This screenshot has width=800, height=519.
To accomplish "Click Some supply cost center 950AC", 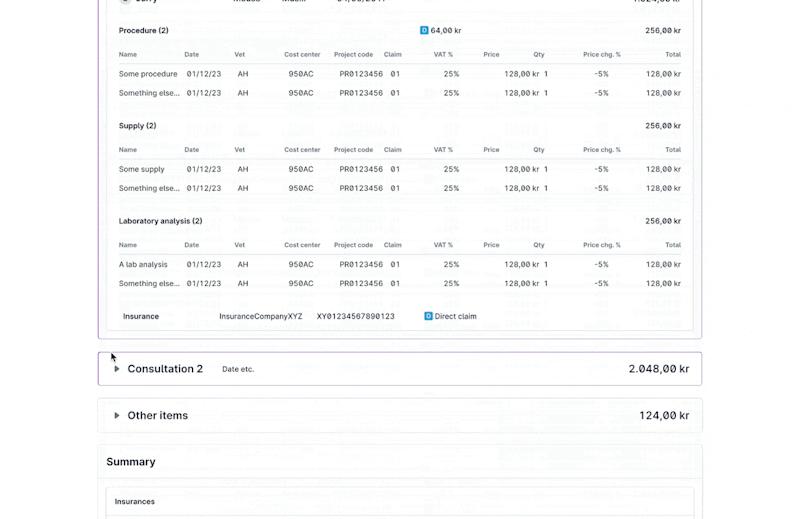I will (301, 169).
